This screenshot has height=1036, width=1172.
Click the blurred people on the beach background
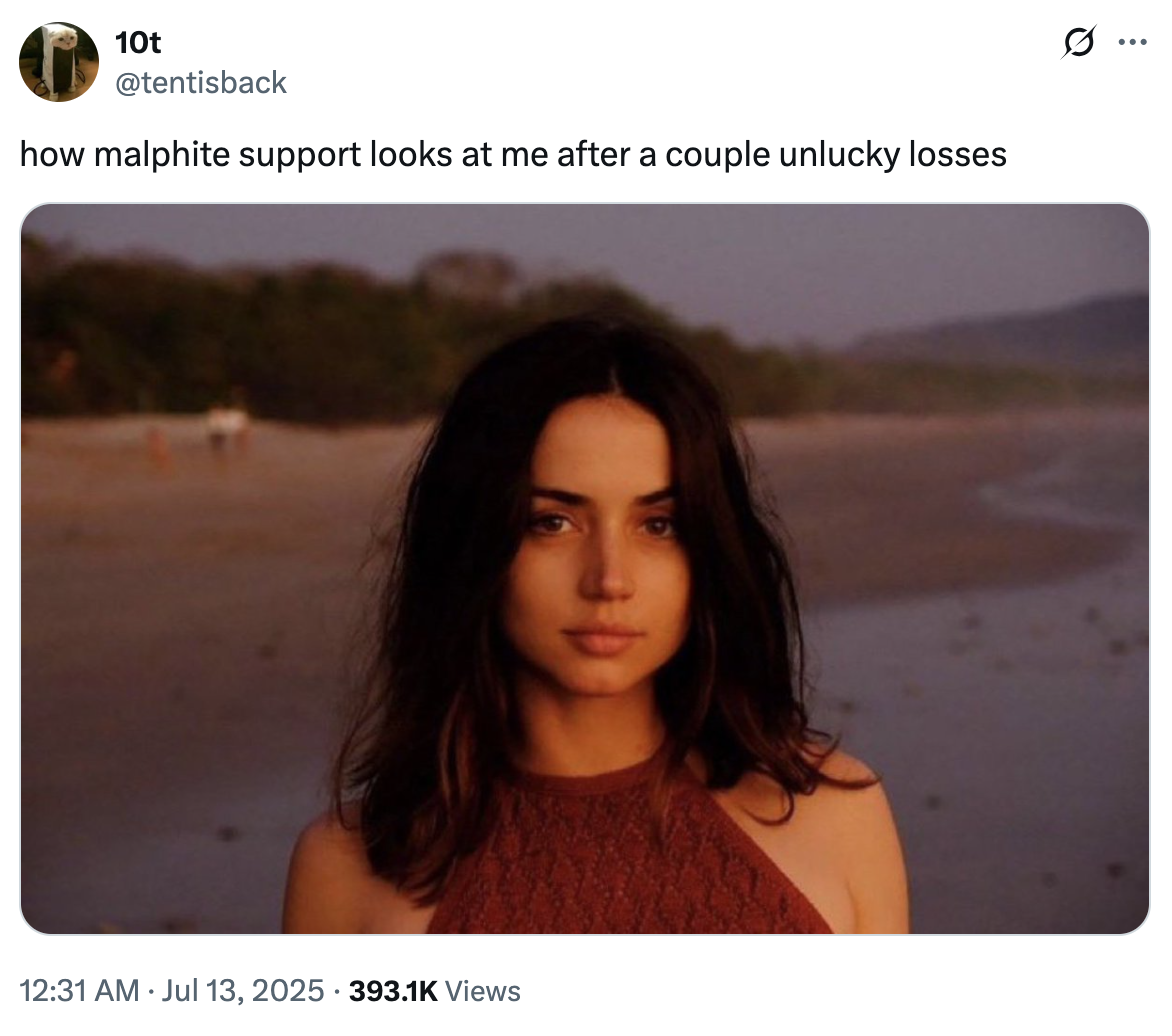[226, 428]
